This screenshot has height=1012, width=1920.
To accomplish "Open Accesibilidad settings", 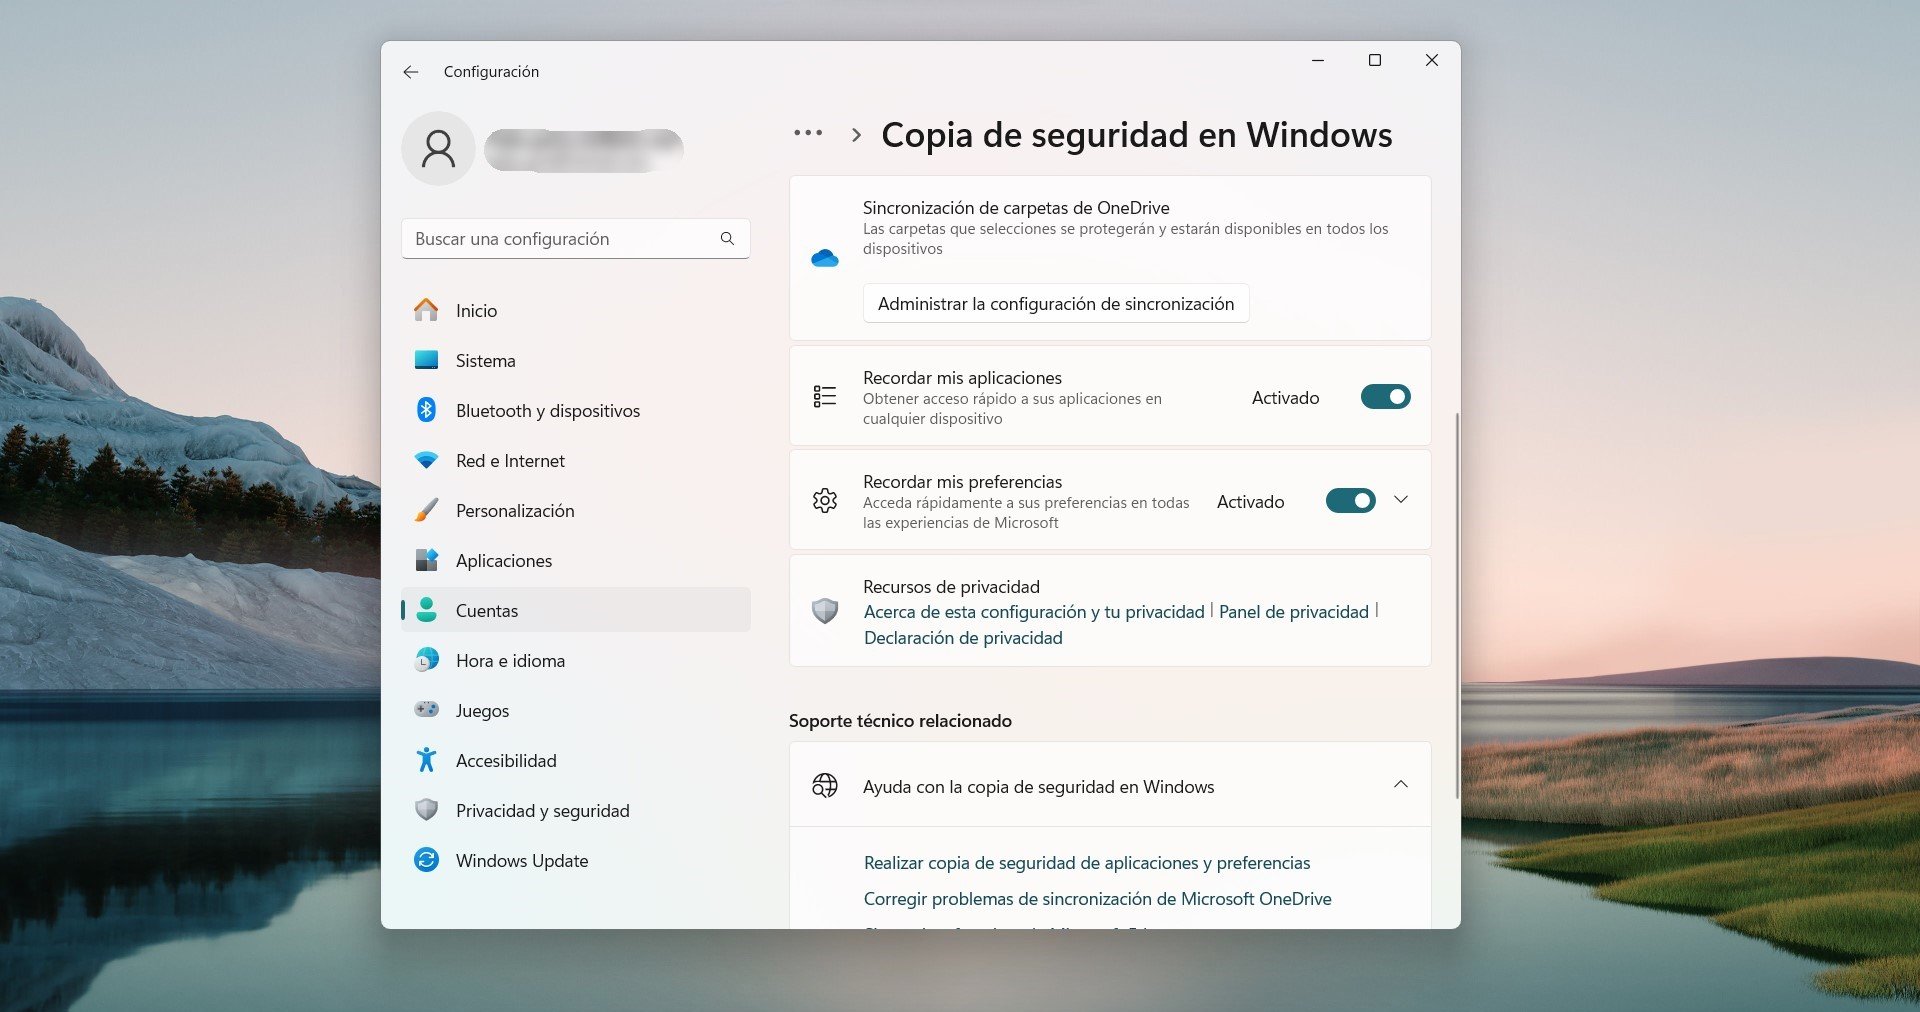I will click(575, 760).
